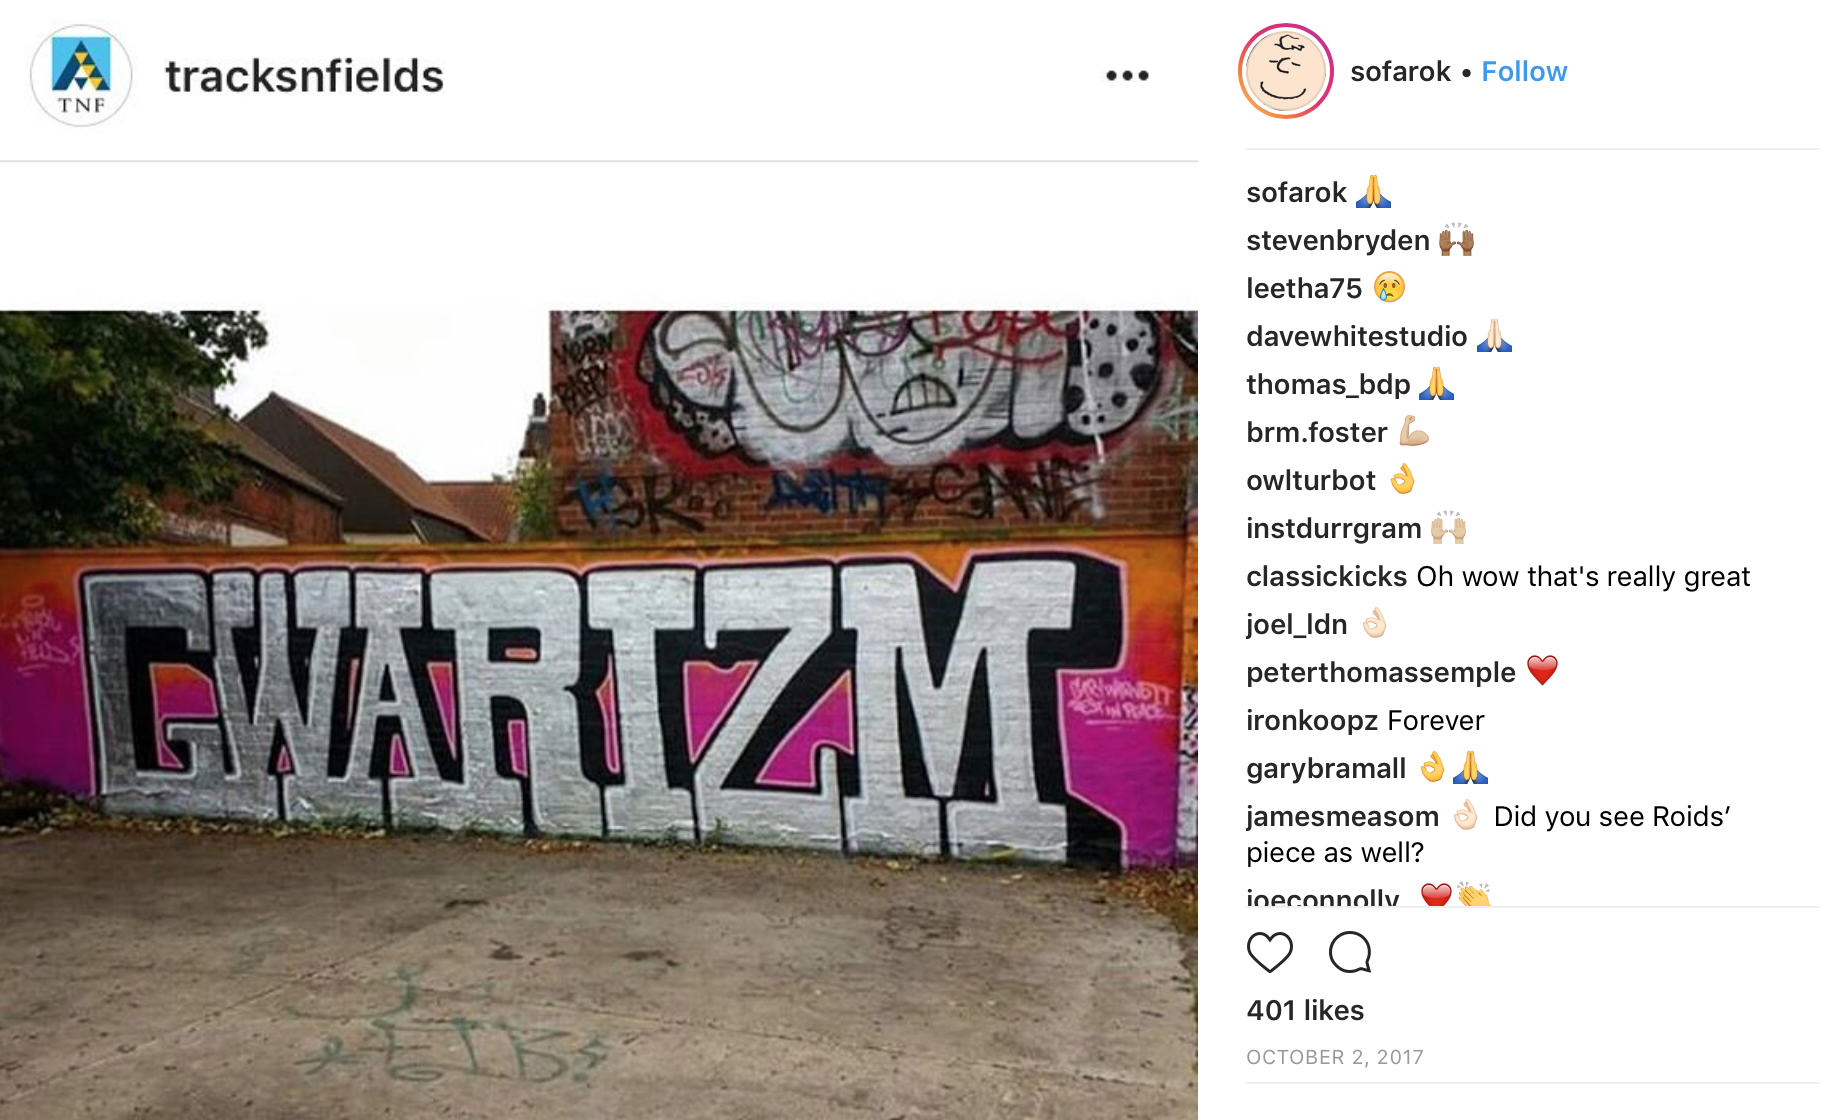Open peterthomassemple commenter profile
This screenshot has height=1120, width=1836.
(x=1381, y=673)
